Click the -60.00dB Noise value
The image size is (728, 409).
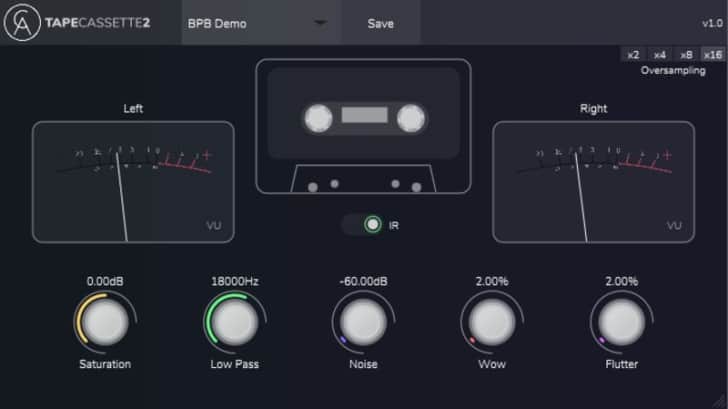[363, 281]
